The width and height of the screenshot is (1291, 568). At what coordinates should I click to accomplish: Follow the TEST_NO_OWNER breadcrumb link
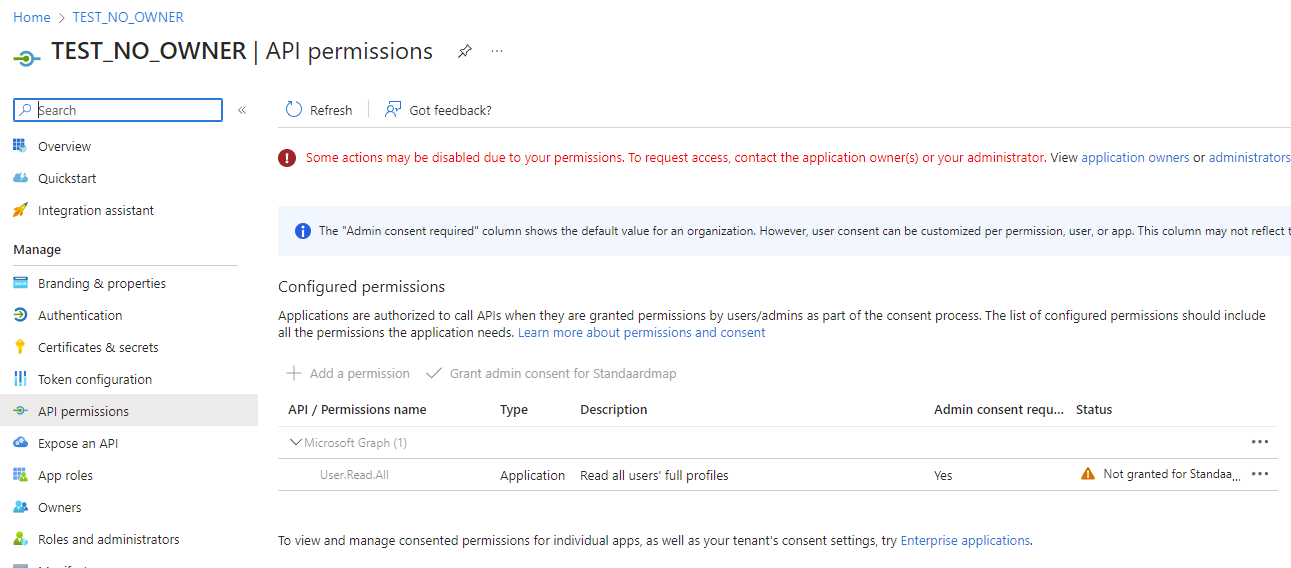tap(128, 17)
